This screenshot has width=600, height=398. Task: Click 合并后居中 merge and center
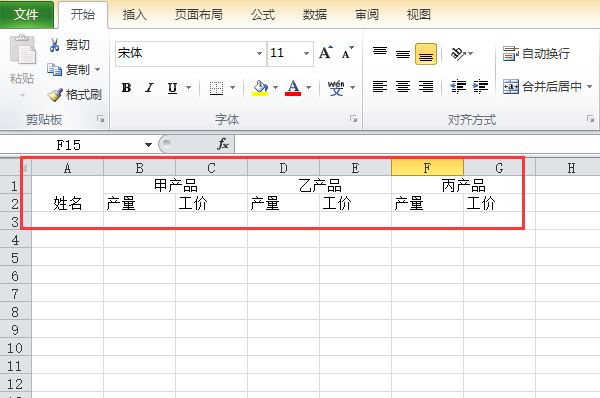click(543, 87)
